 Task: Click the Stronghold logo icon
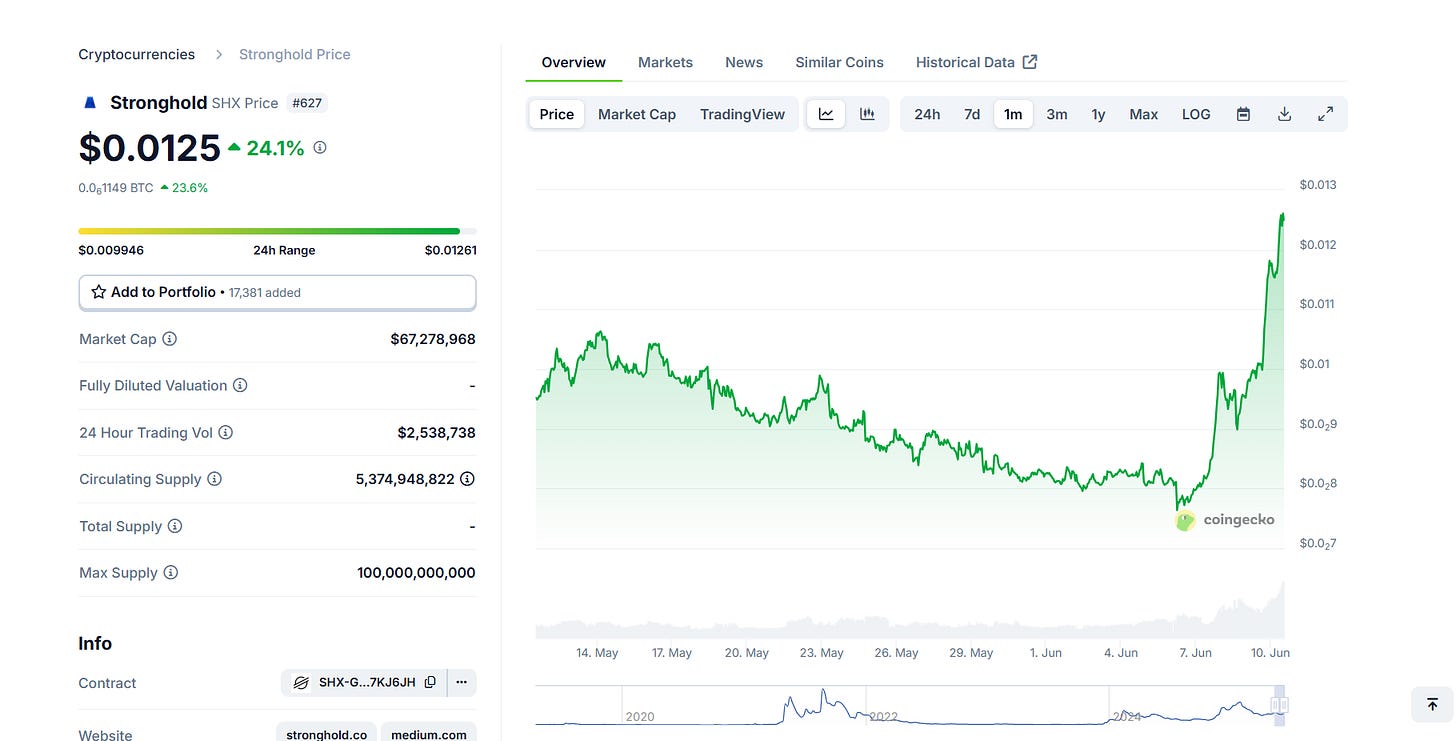90,102
